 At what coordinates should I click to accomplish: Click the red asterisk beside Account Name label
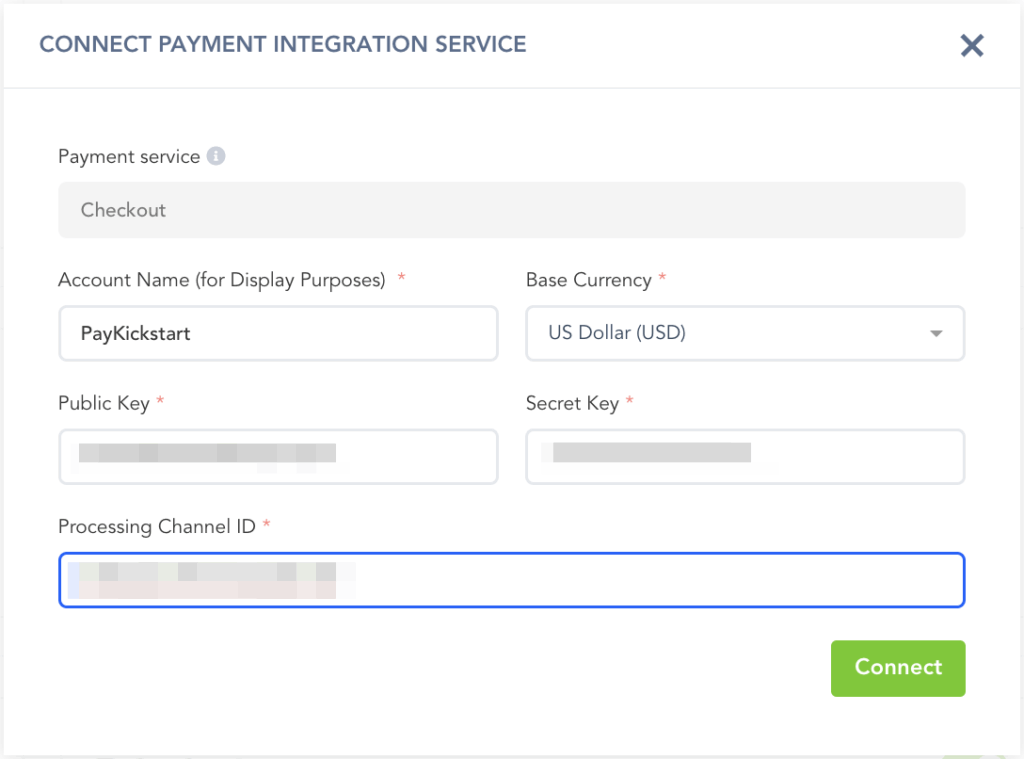(401, 279)
